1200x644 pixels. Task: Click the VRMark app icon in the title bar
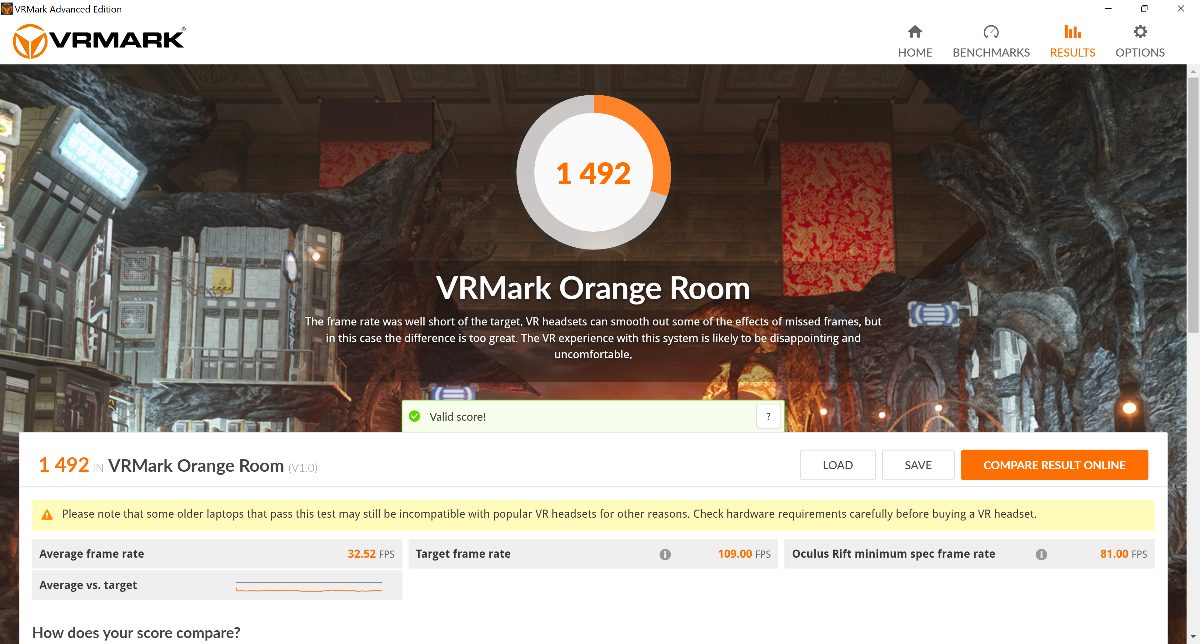pyautogui.click(x=8, y=9)
